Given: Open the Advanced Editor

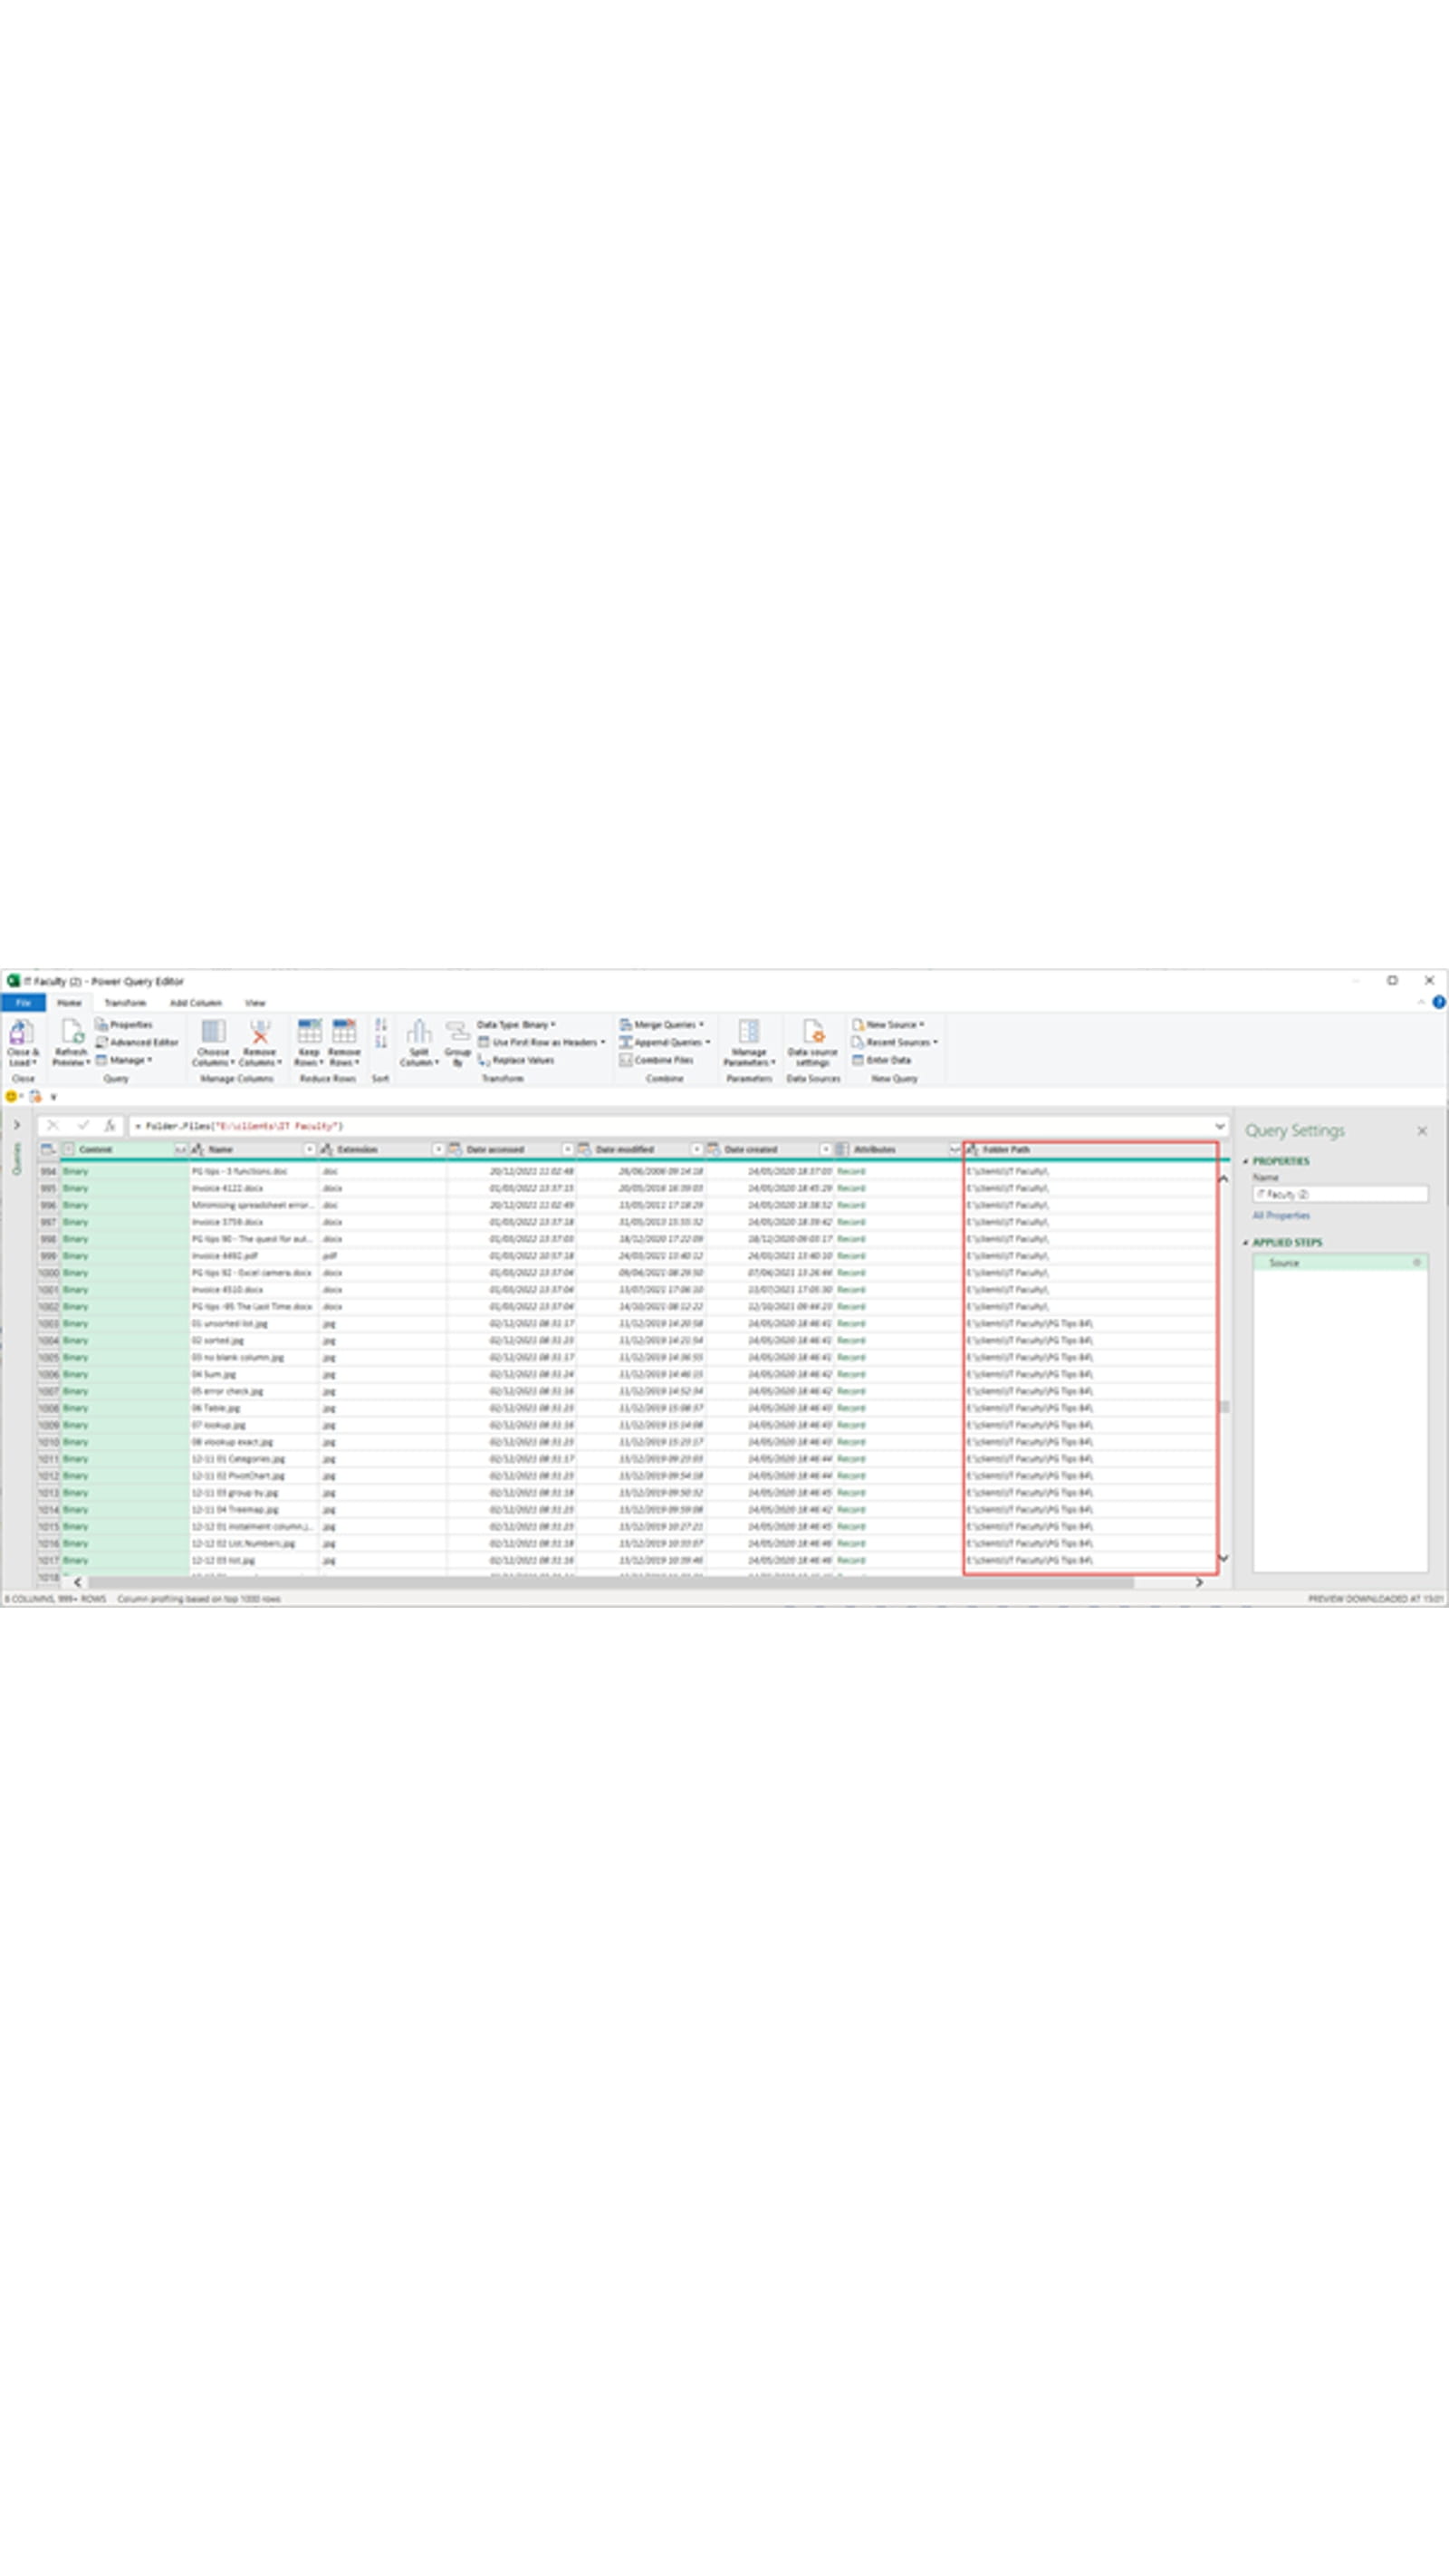Looking at the screenshot, I should click(x=137, y=1042).
